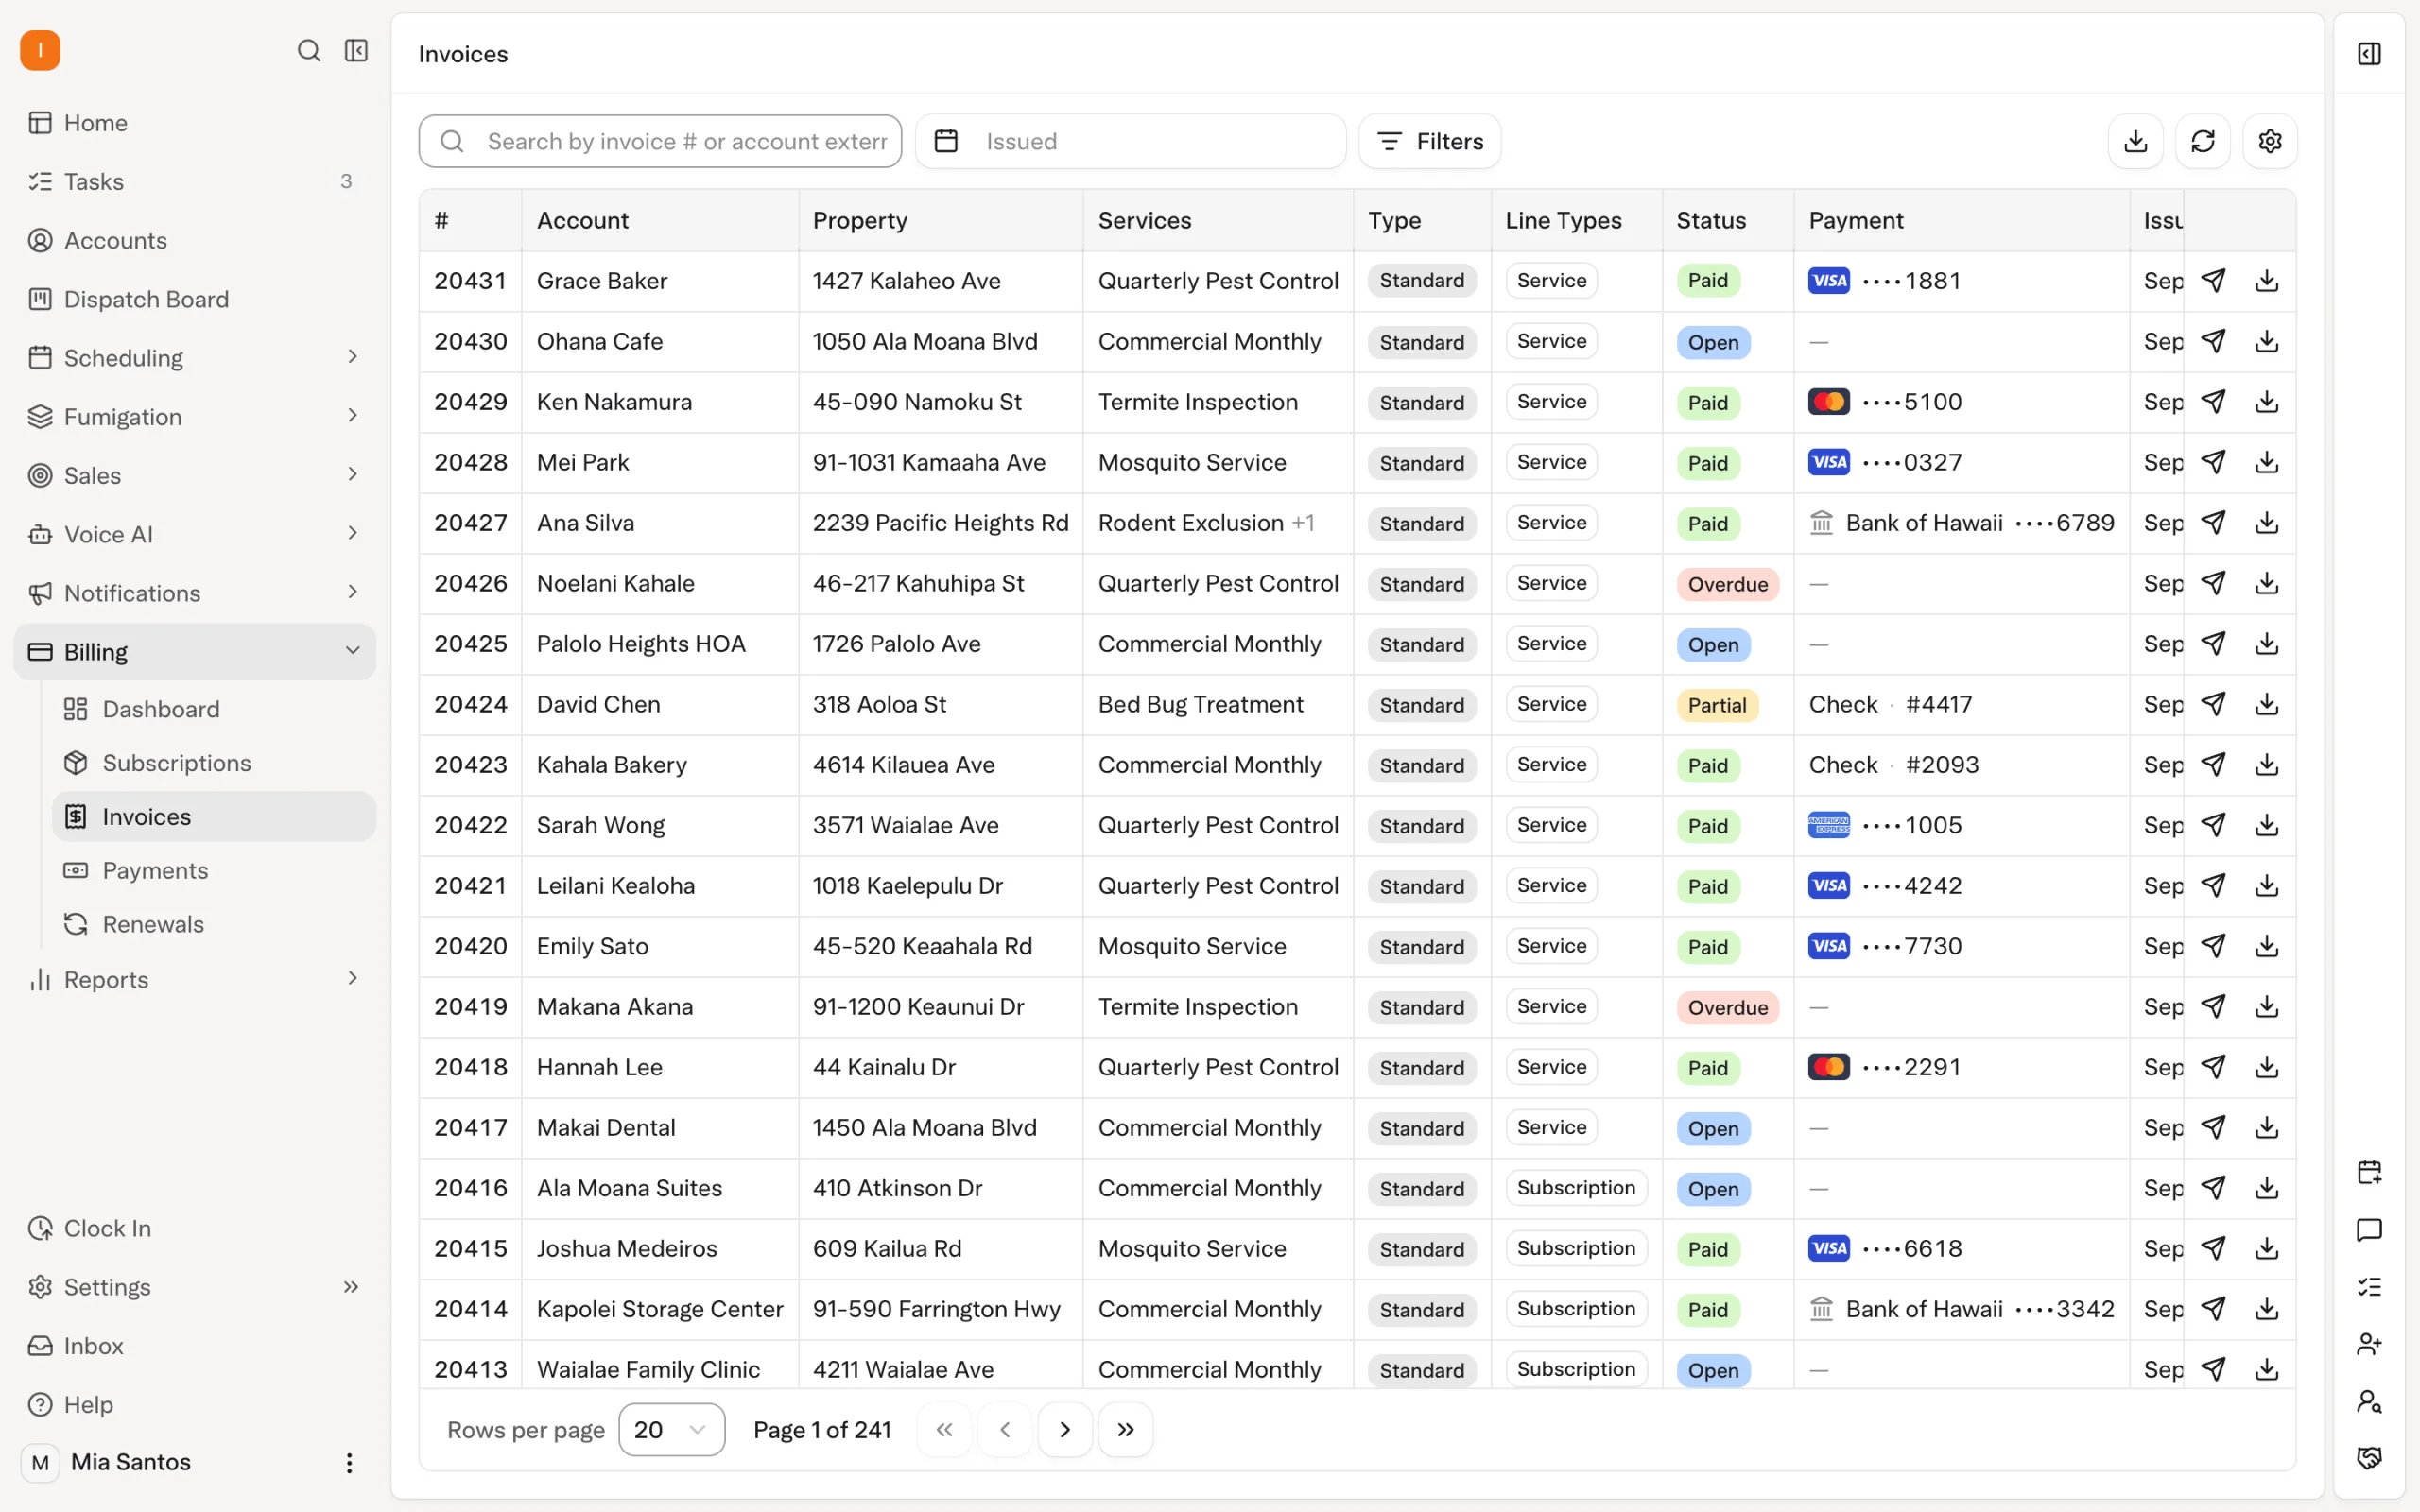Focus the invoice search field
The height and width of the screenshot is (1512, 2420).
[x=660, y=141]
